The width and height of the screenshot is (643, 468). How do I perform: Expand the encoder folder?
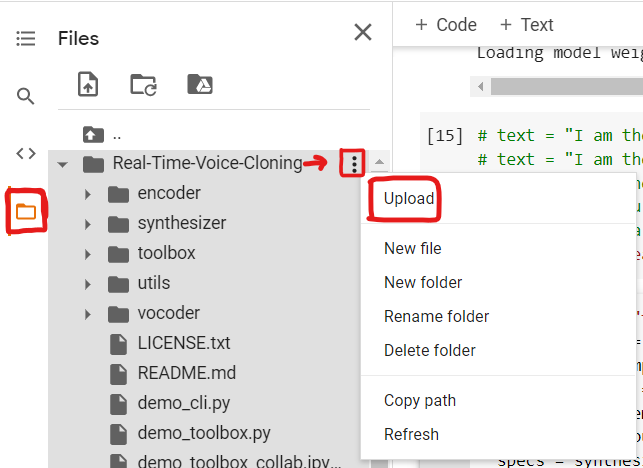click(87, 194)
